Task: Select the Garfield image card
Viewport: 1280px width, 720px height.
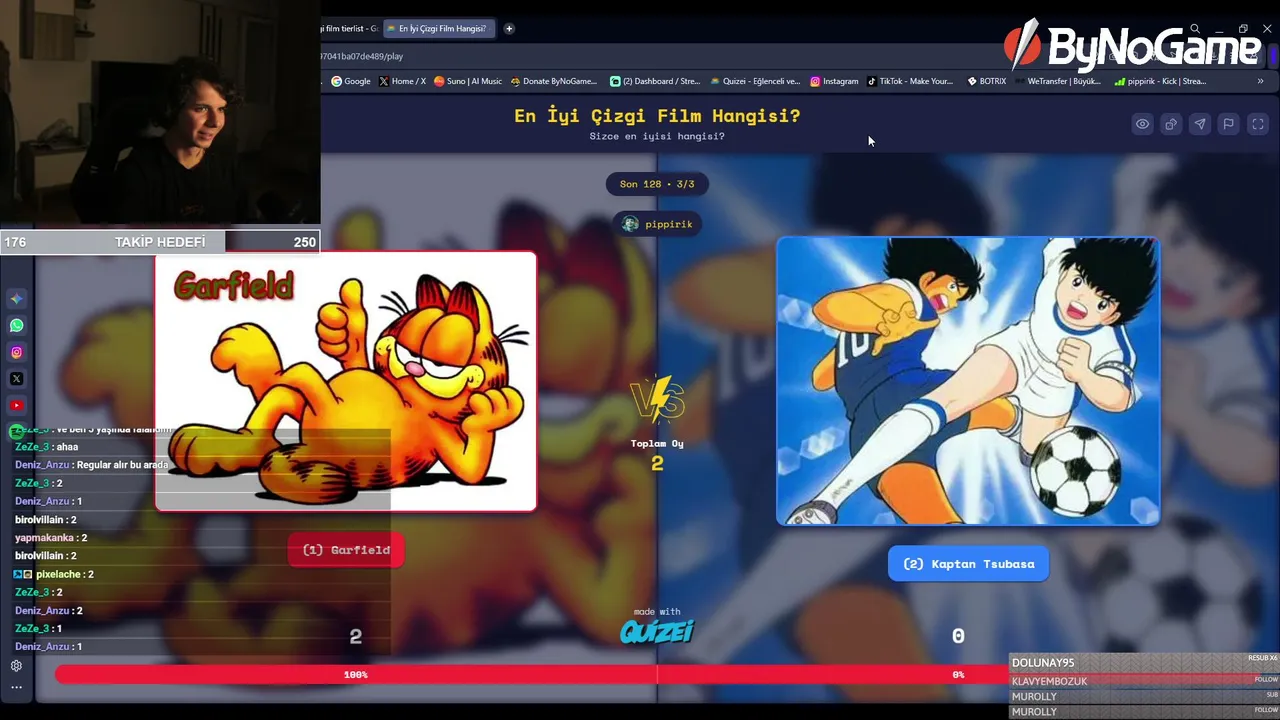Action: coord(346,381)
